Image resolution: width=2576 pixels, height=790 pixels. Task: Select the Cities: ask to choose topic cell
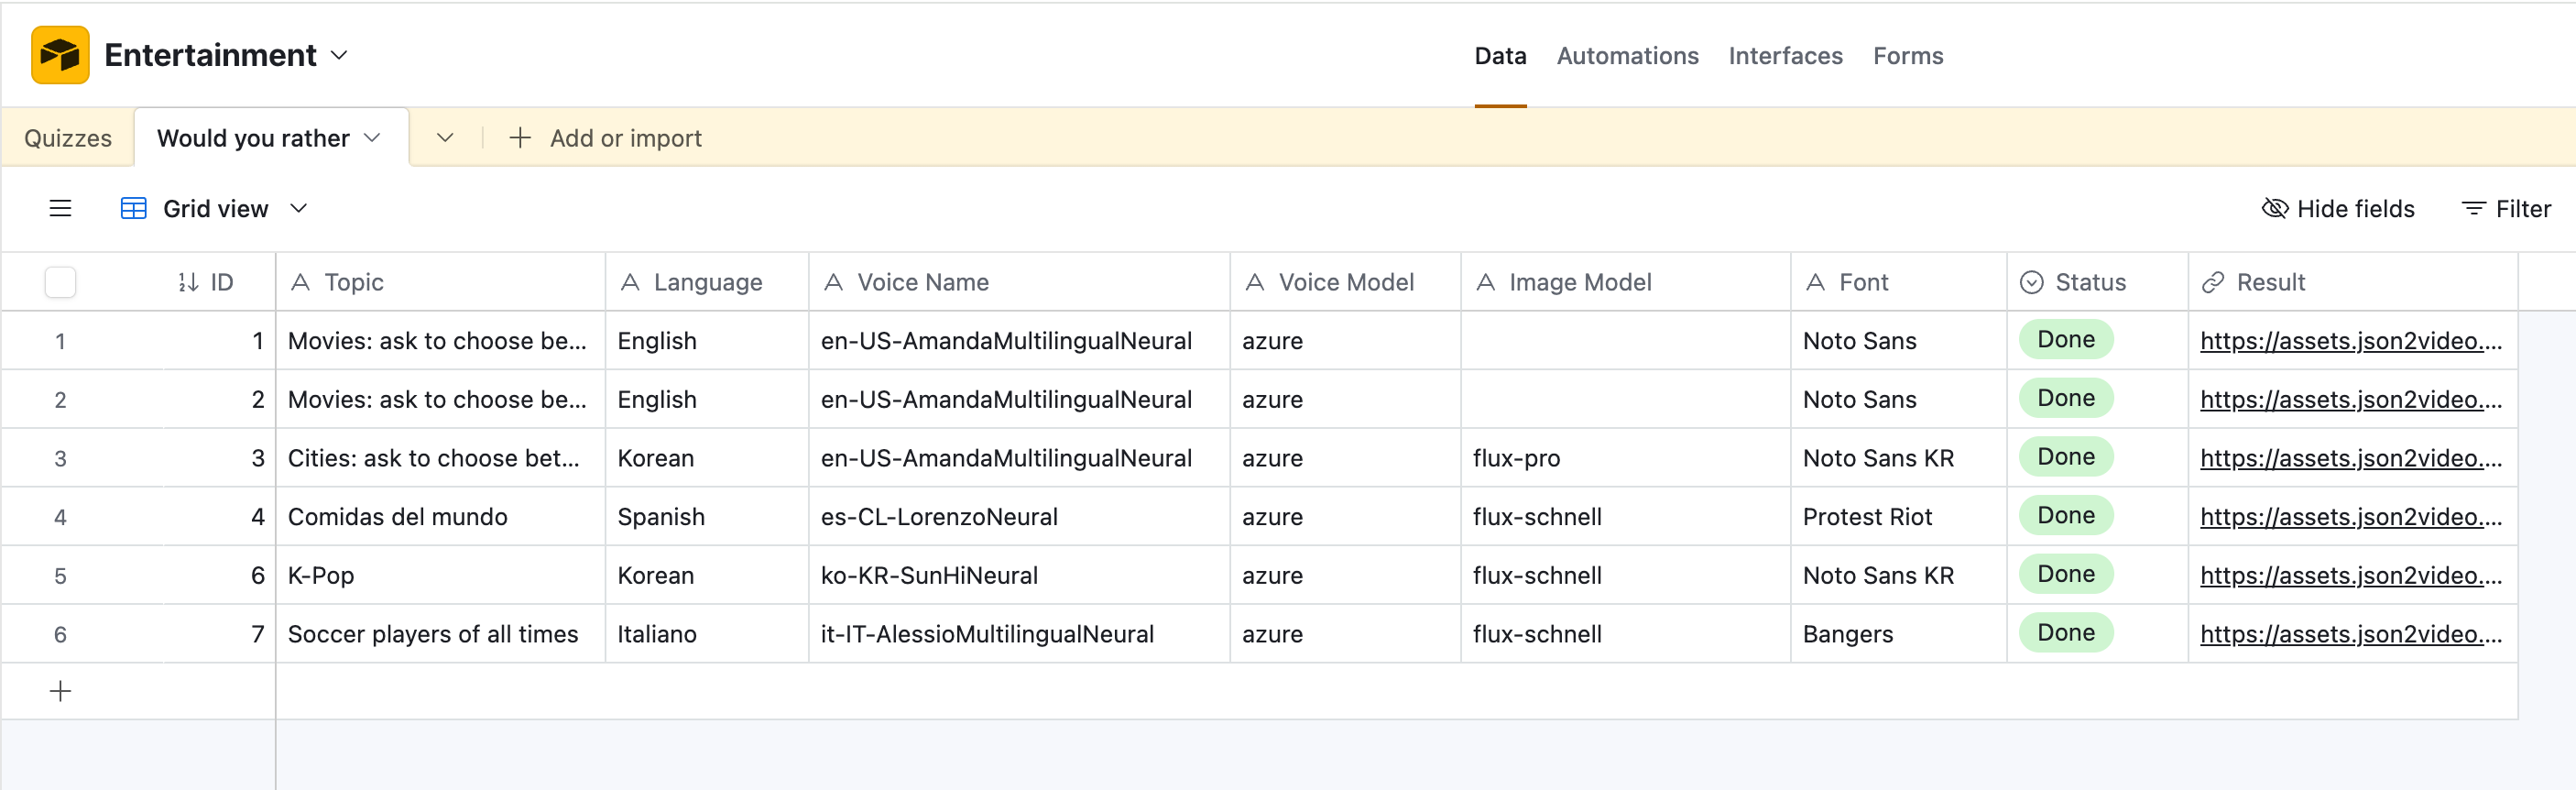440,458
